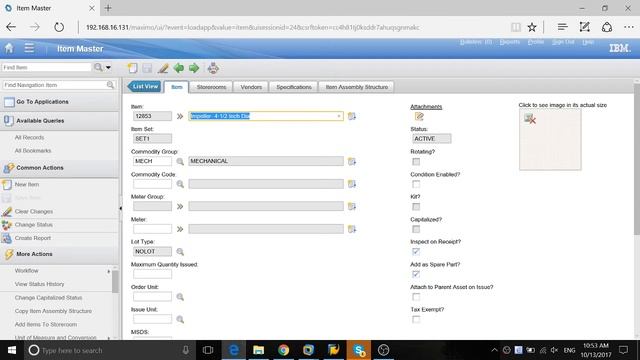Click the Lot Type lookup magnifier
This screenshot has width=640, height=360.
(180, 252)
